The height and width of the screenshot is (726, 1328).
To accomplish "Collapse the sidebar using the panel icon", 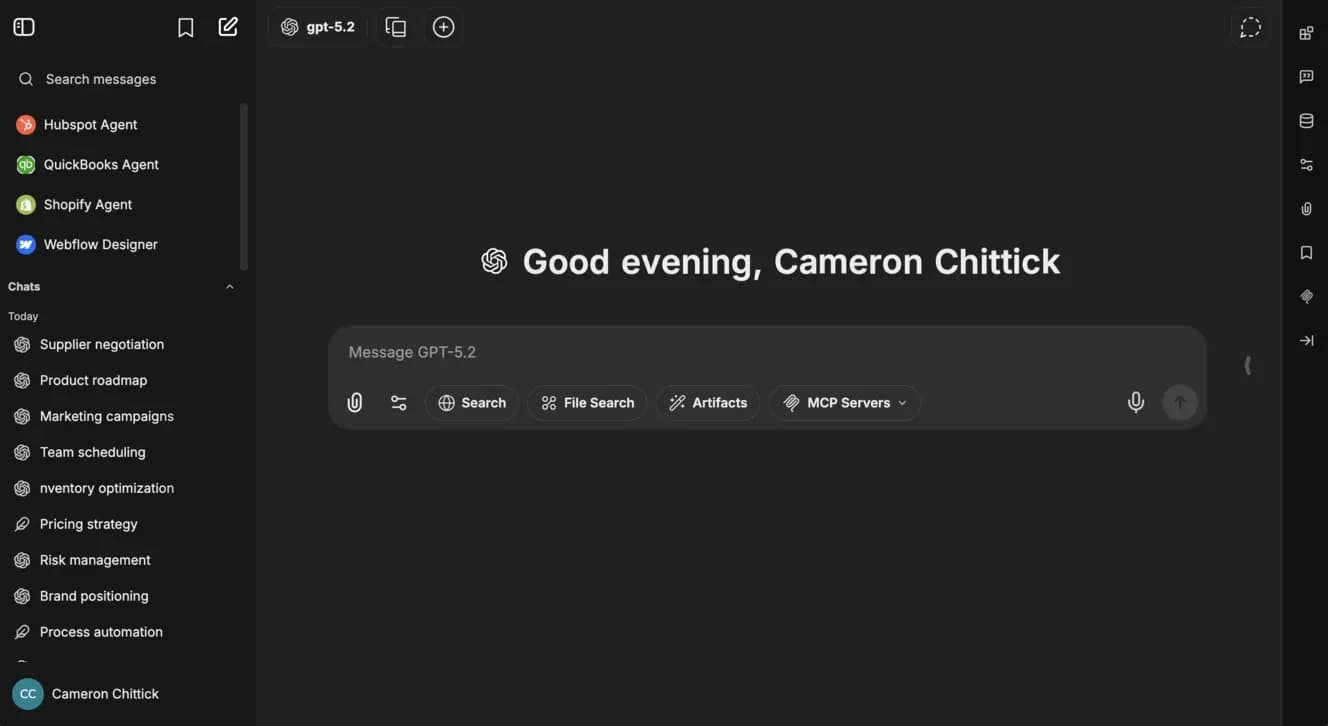I will 23,25.
